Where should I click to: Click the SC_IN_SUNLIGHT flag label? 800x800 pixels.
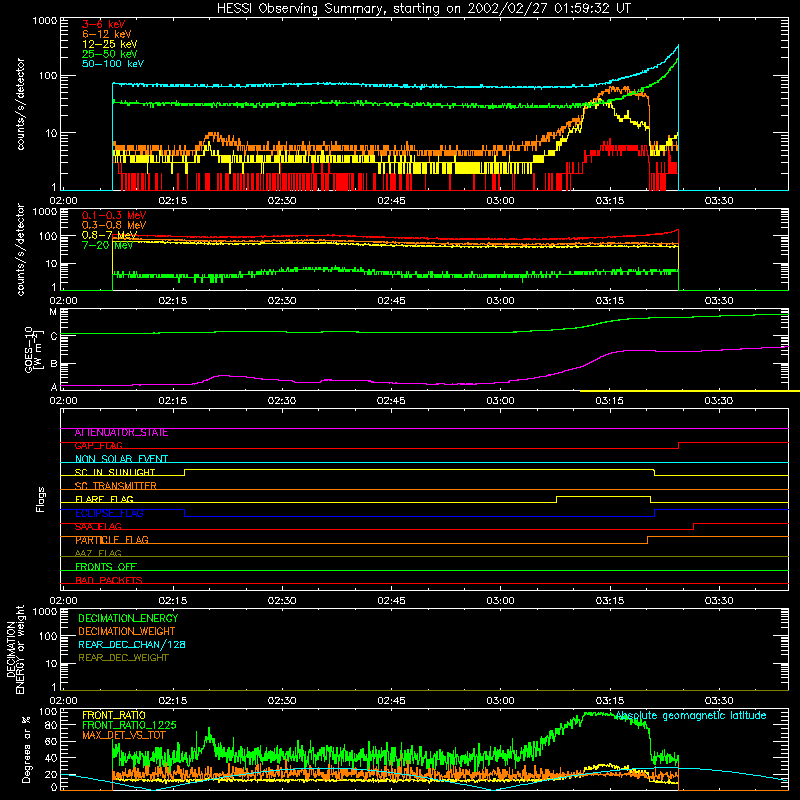(115, 472)
